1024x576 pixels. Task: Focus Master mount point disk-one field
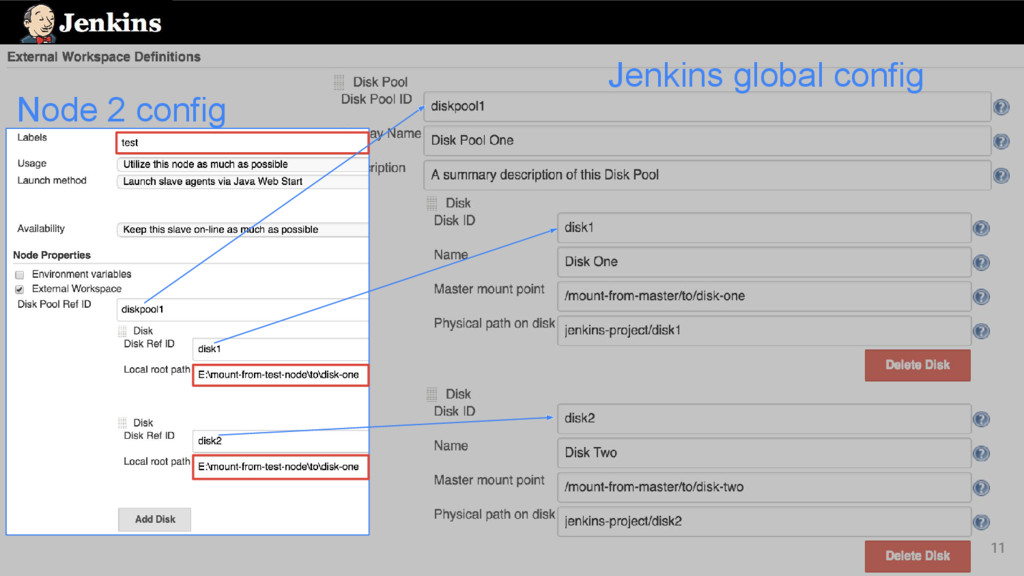click(764, 296)
